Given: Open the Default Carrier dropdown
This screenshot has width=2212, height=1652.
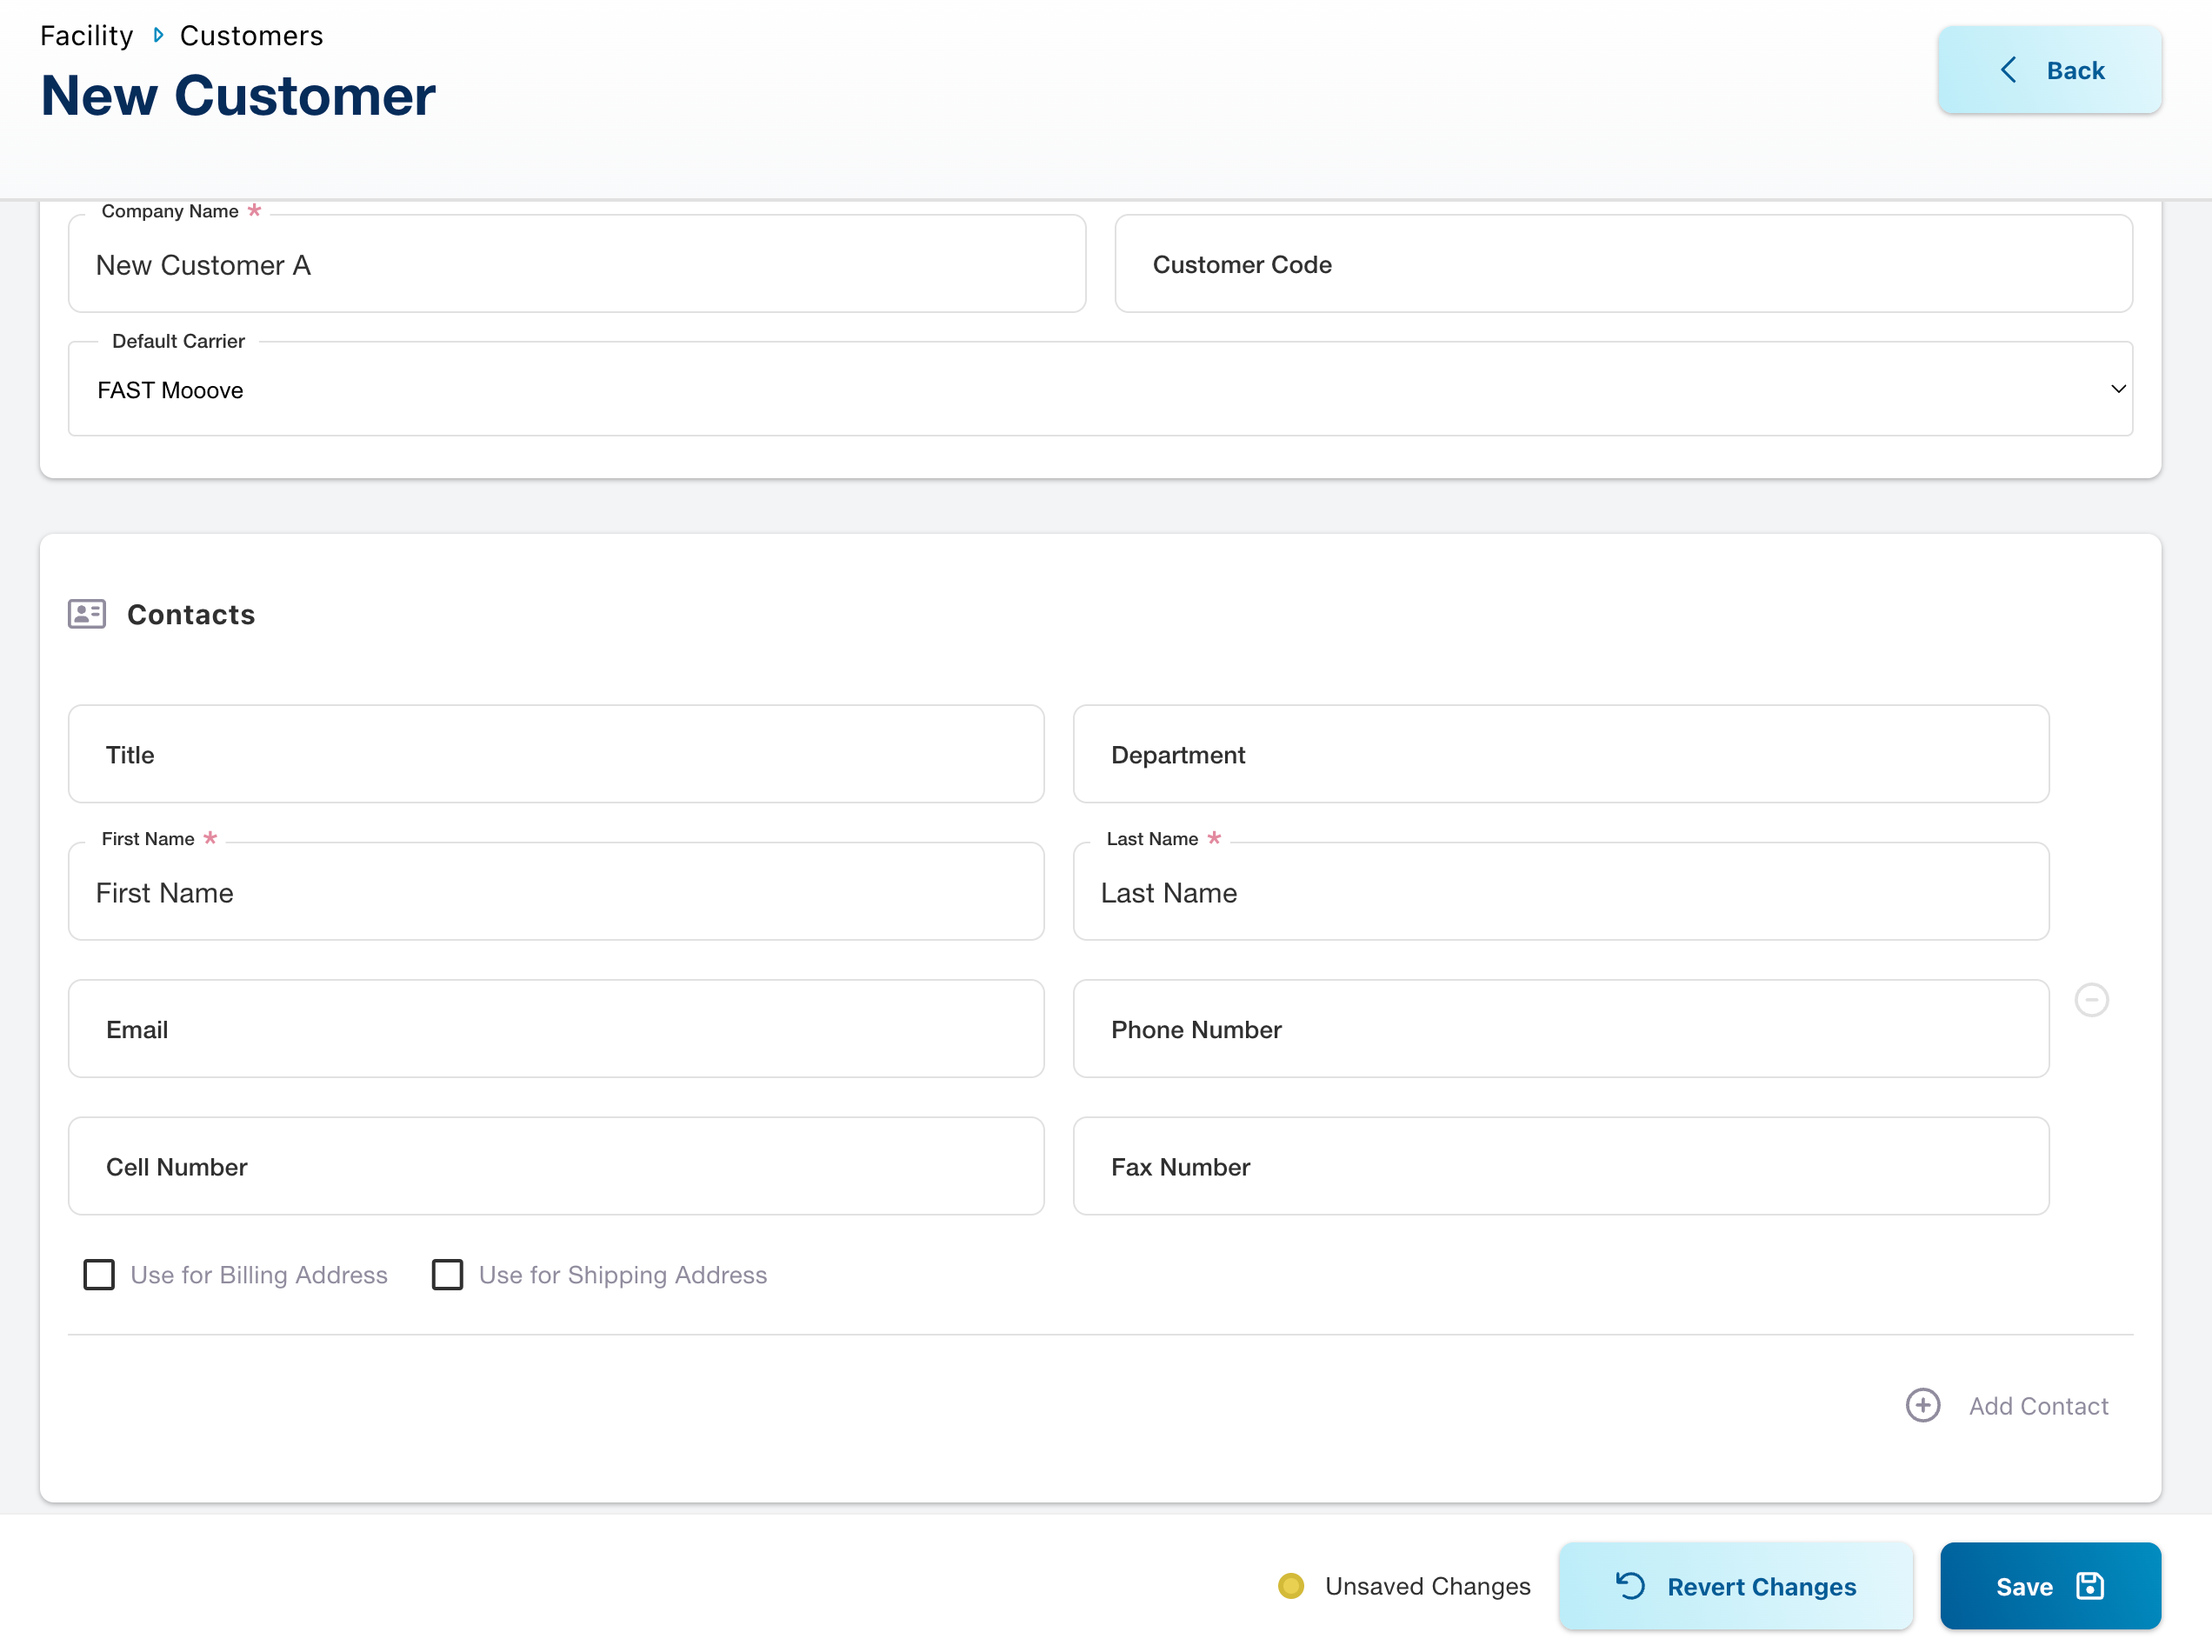Looking at the screenshot, I should (x=1100, y=390).
